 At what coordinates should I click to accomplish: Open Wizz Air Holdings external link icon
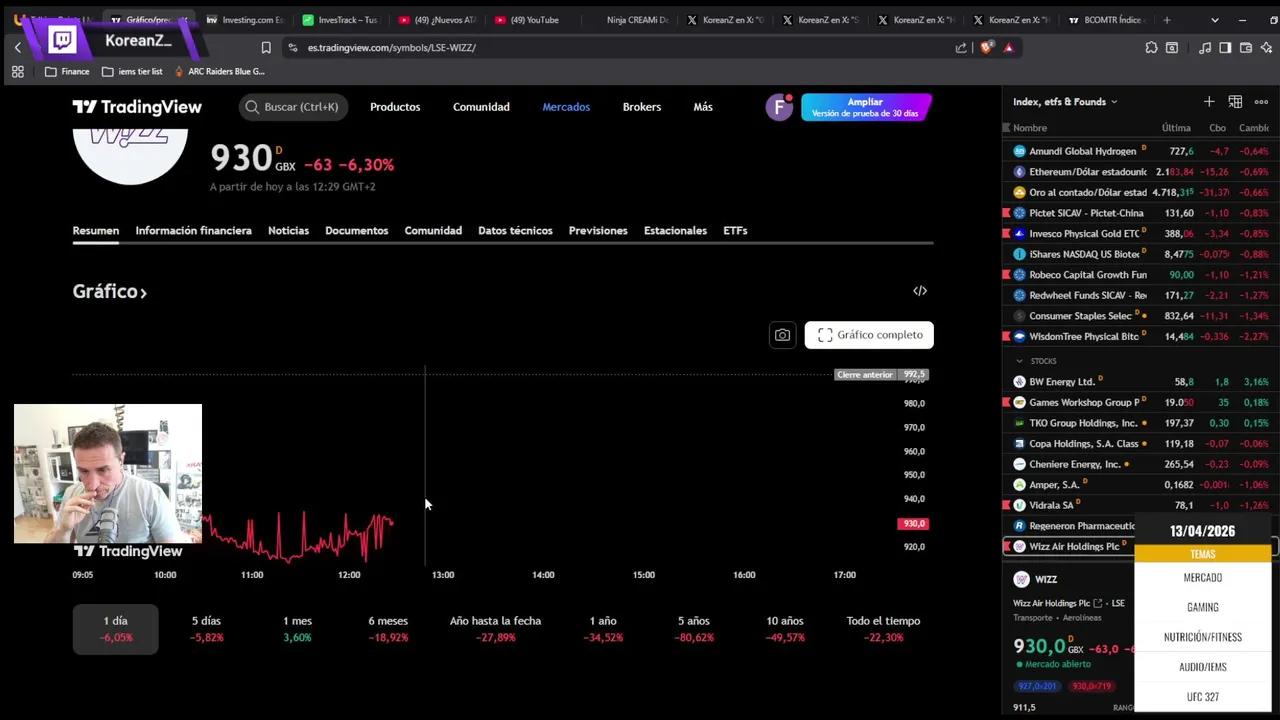tap(1098, 604)
